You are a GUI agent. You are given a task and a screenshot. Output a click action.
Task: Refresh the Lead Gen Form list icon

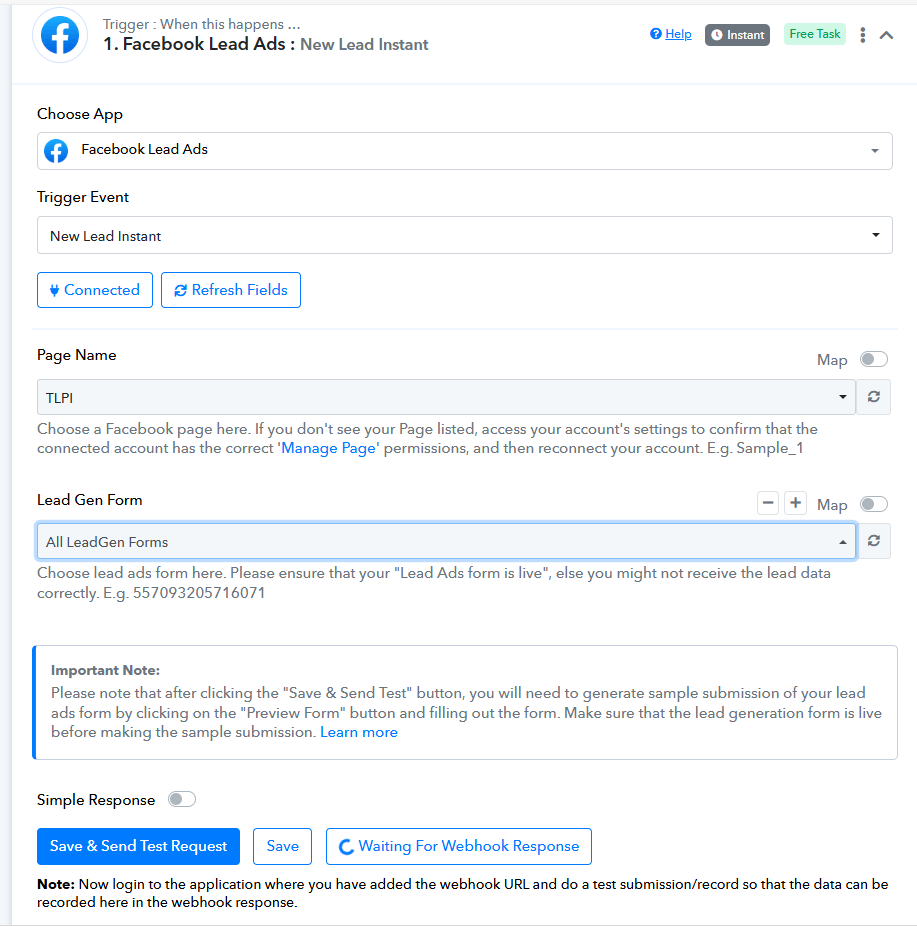[874, 541]
